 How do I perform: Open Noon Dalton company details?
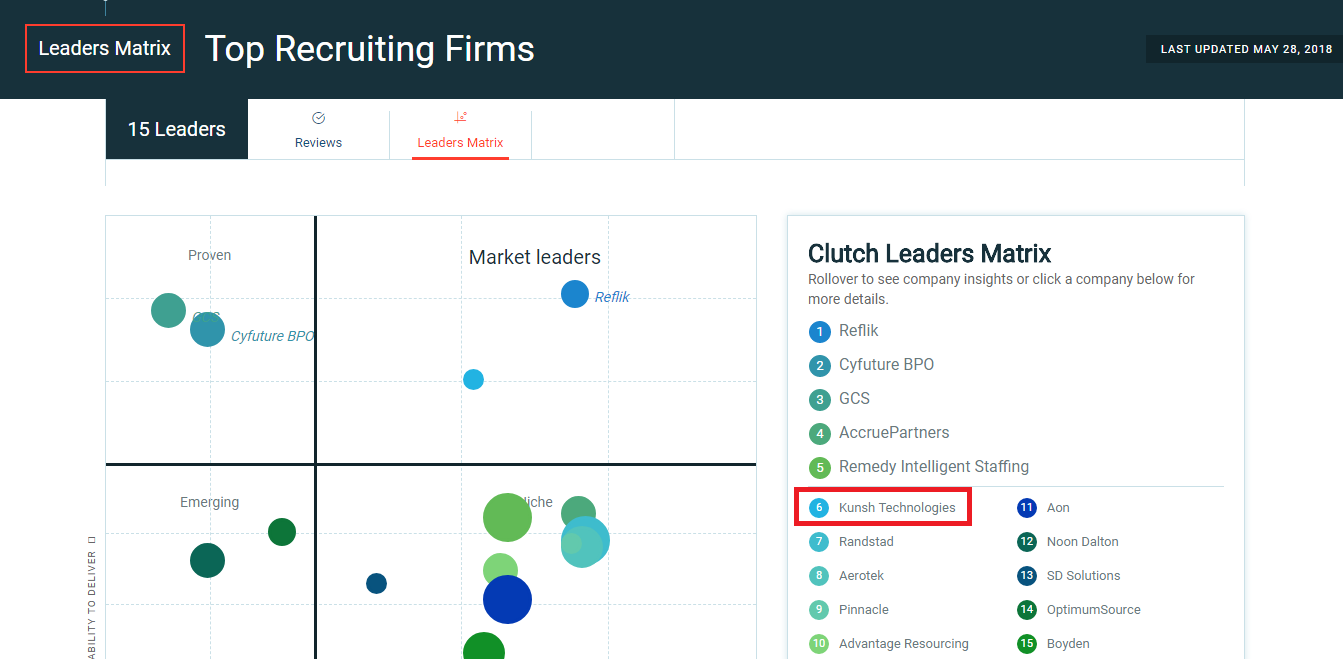tap(1083, 542)
